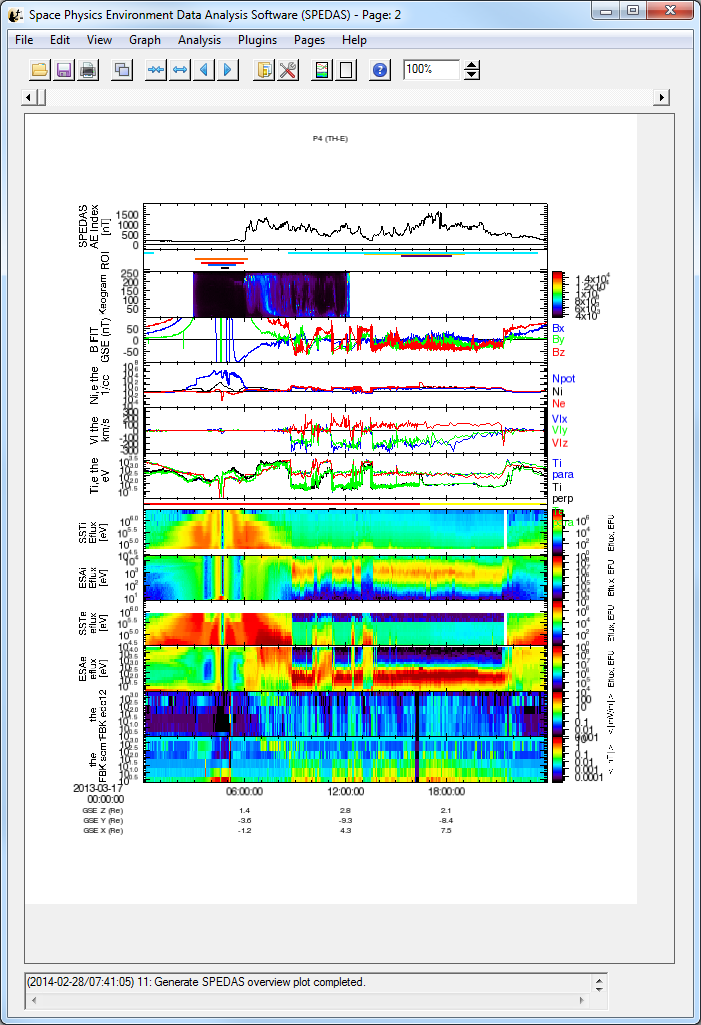Image resolution: width=701 pixels, height=1025 pixels.
Task: Click the reduce time range icon
Action: [156, 70]
